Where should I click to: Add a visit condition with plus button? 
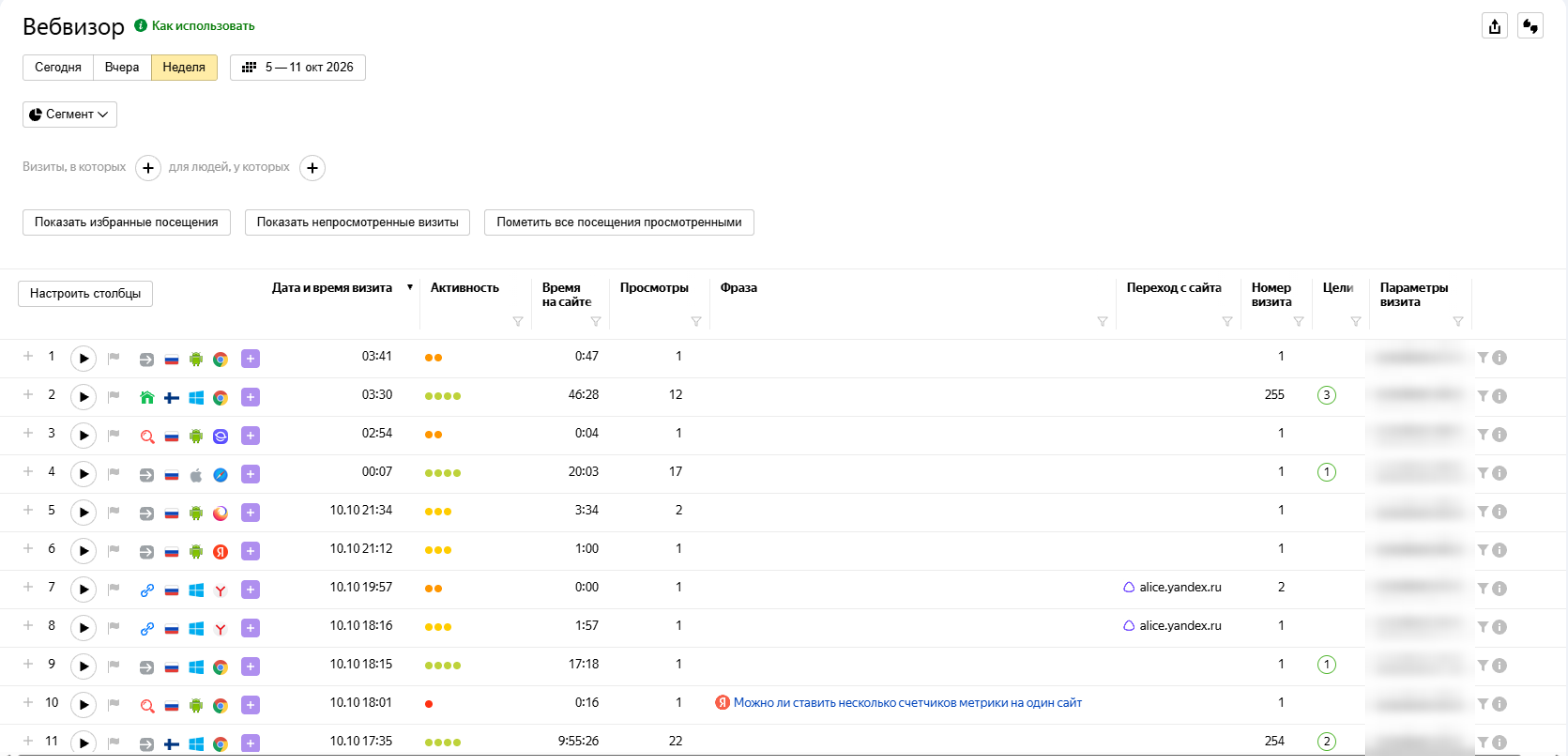point(148,168)
